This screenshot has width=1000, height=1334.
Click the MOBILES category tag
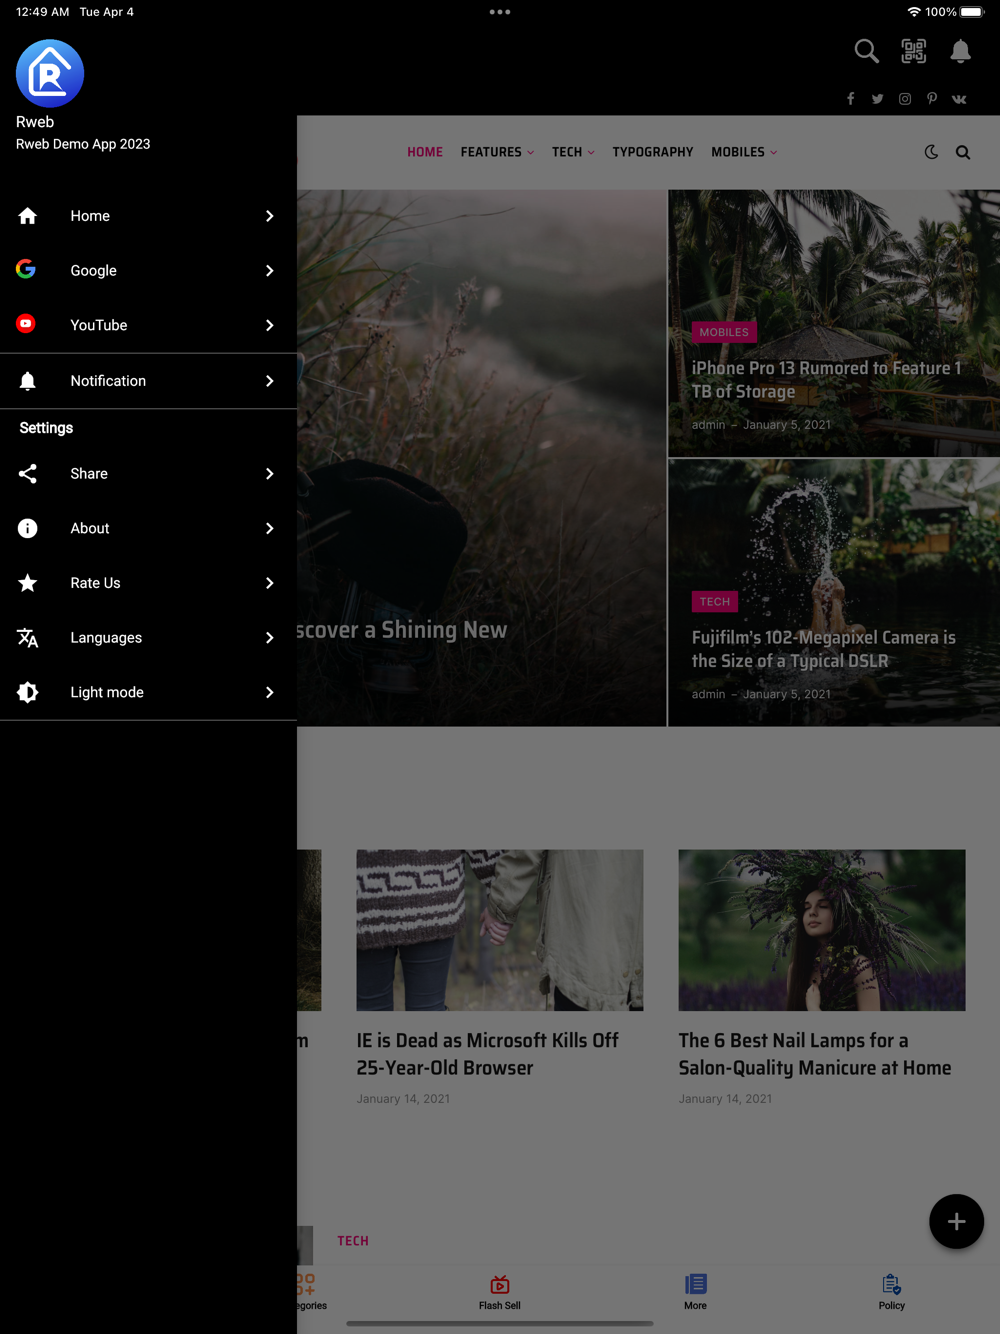pos(724,332)
